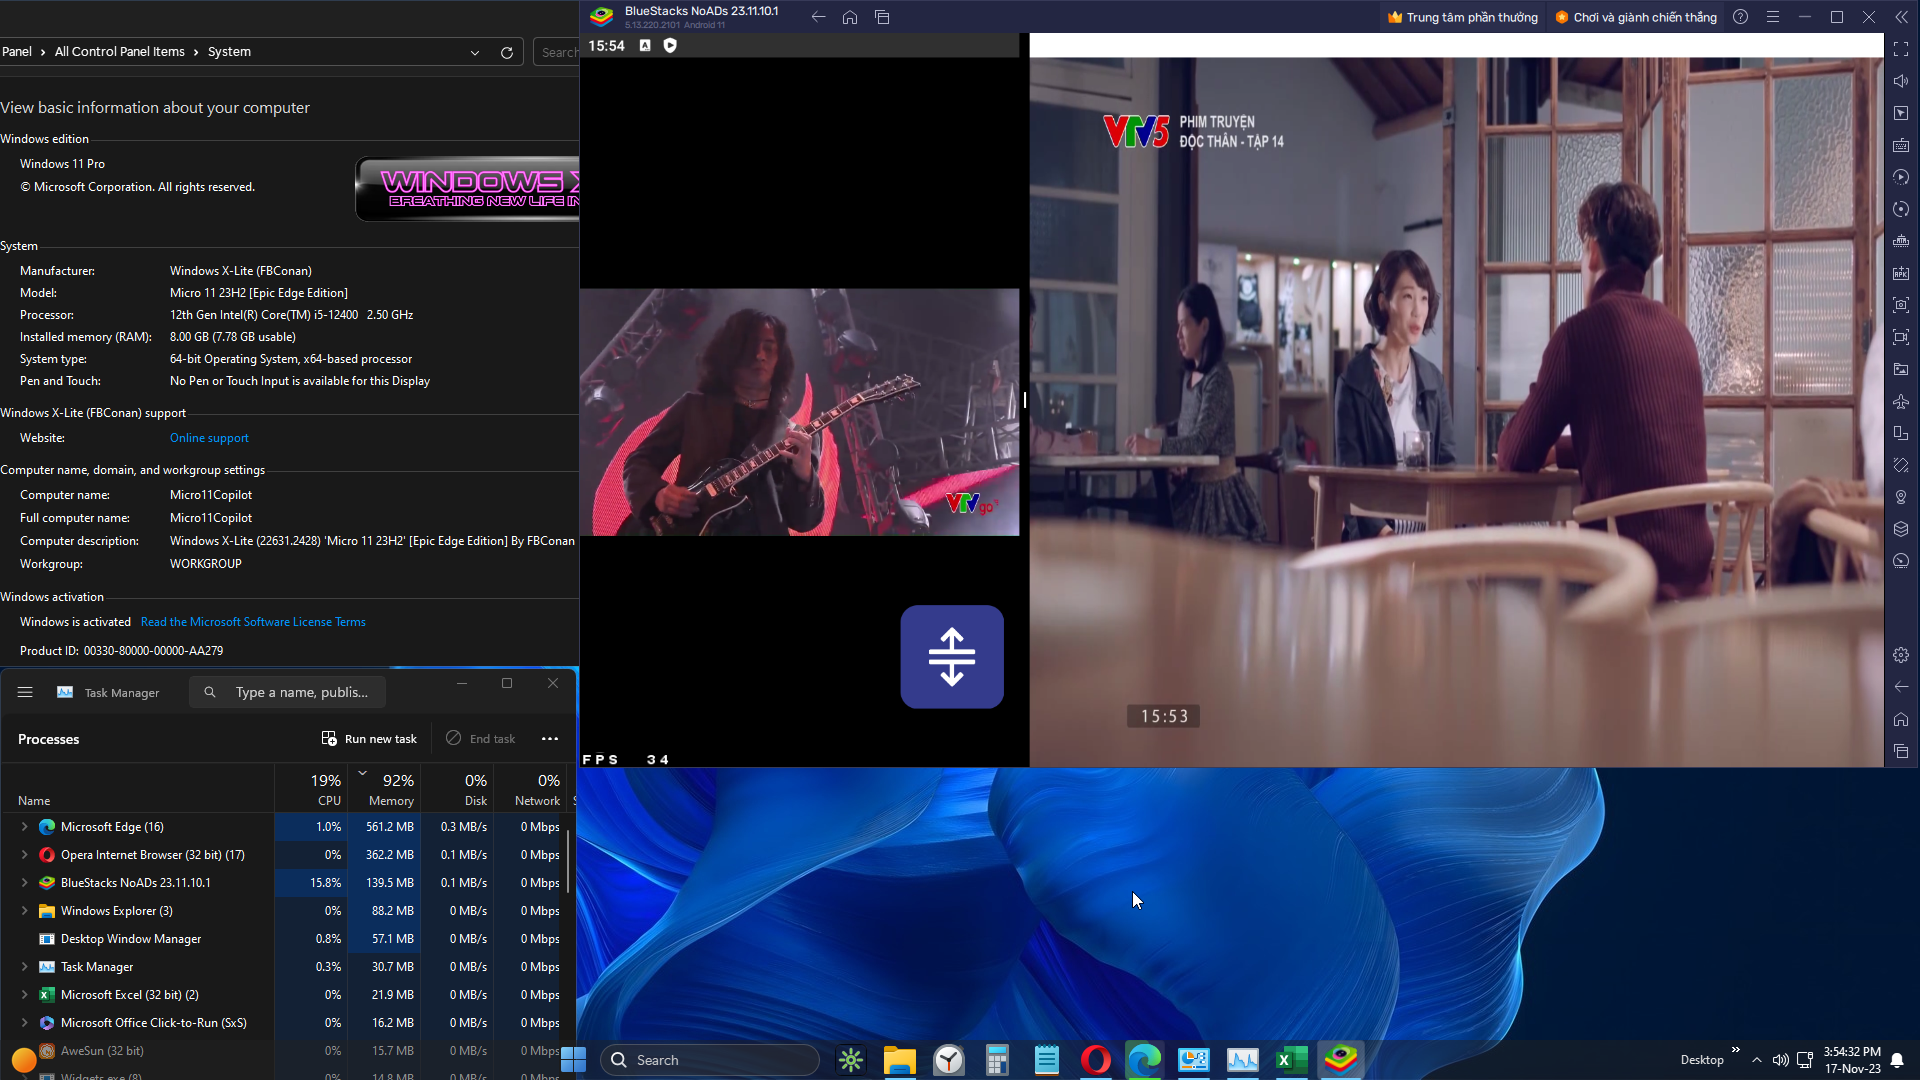Read the Microsoft Software License Terms link
The width and height of the screenshot is (1920, 1080).
coord(253,622)
